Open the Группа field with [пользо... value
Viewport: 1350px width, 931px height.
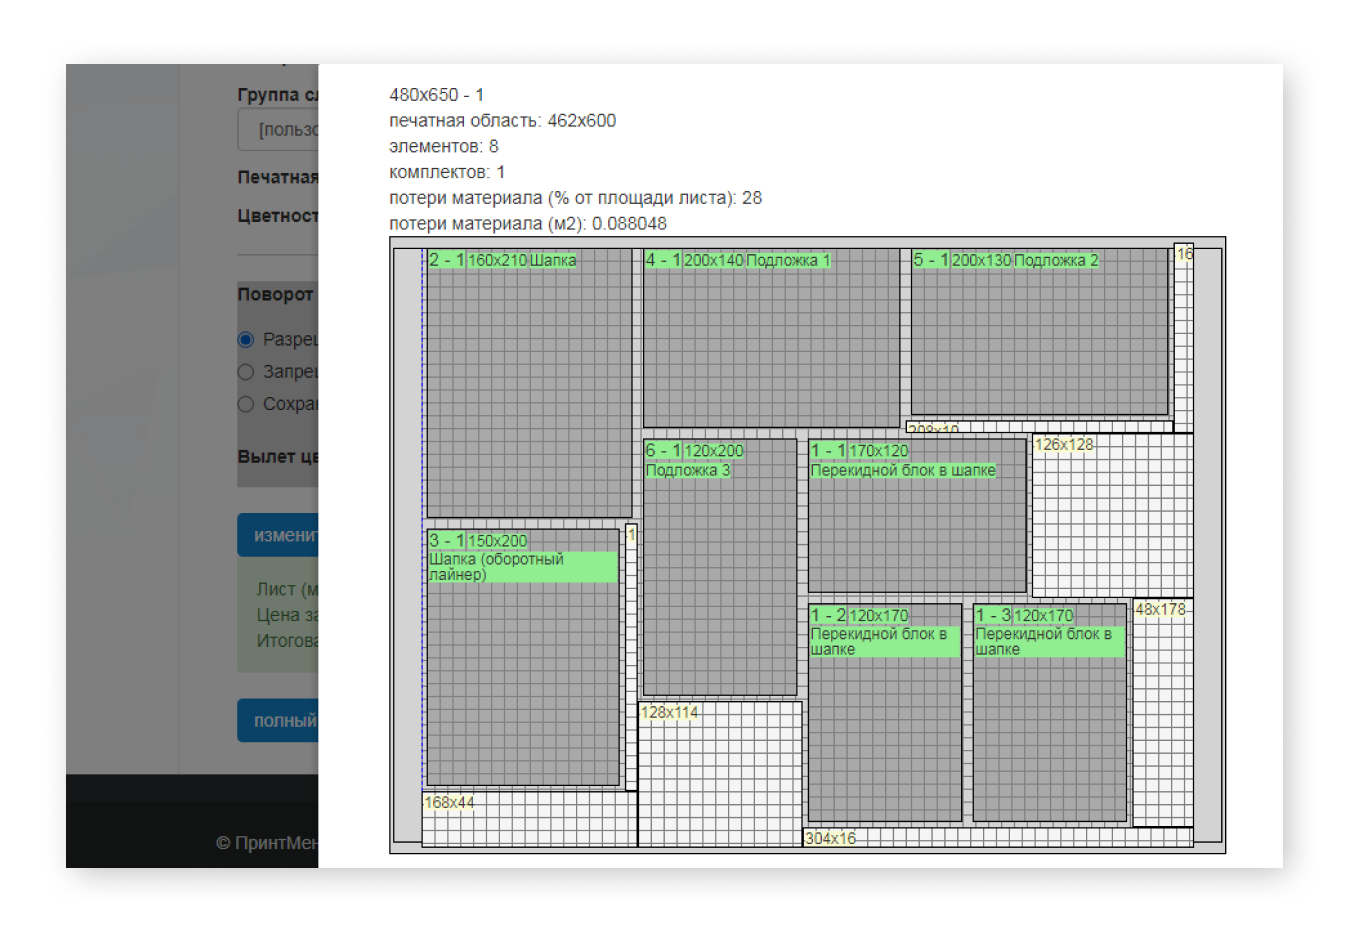278,130
